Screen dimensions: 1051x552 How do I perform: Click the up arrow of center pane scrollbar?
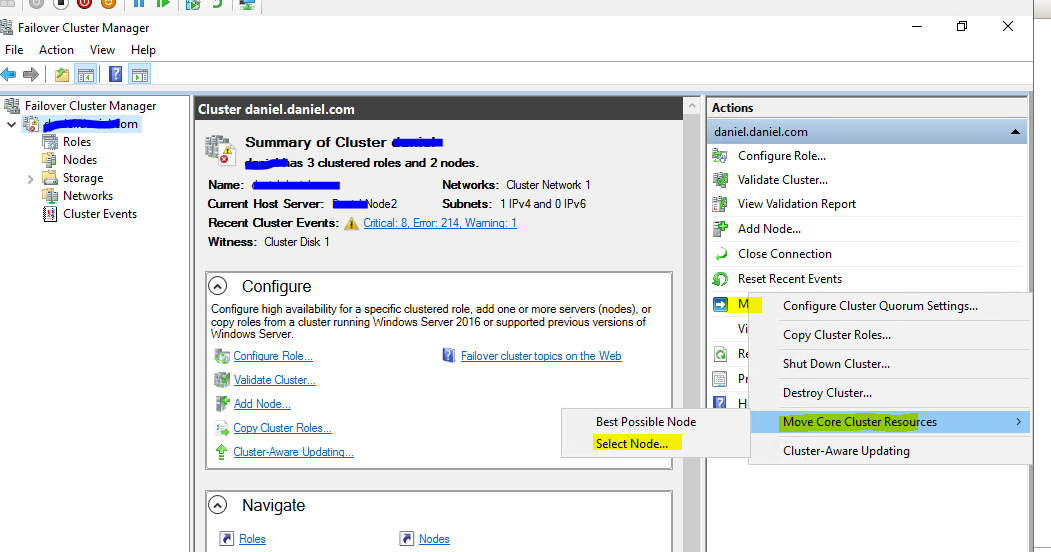tap(692, 106)
